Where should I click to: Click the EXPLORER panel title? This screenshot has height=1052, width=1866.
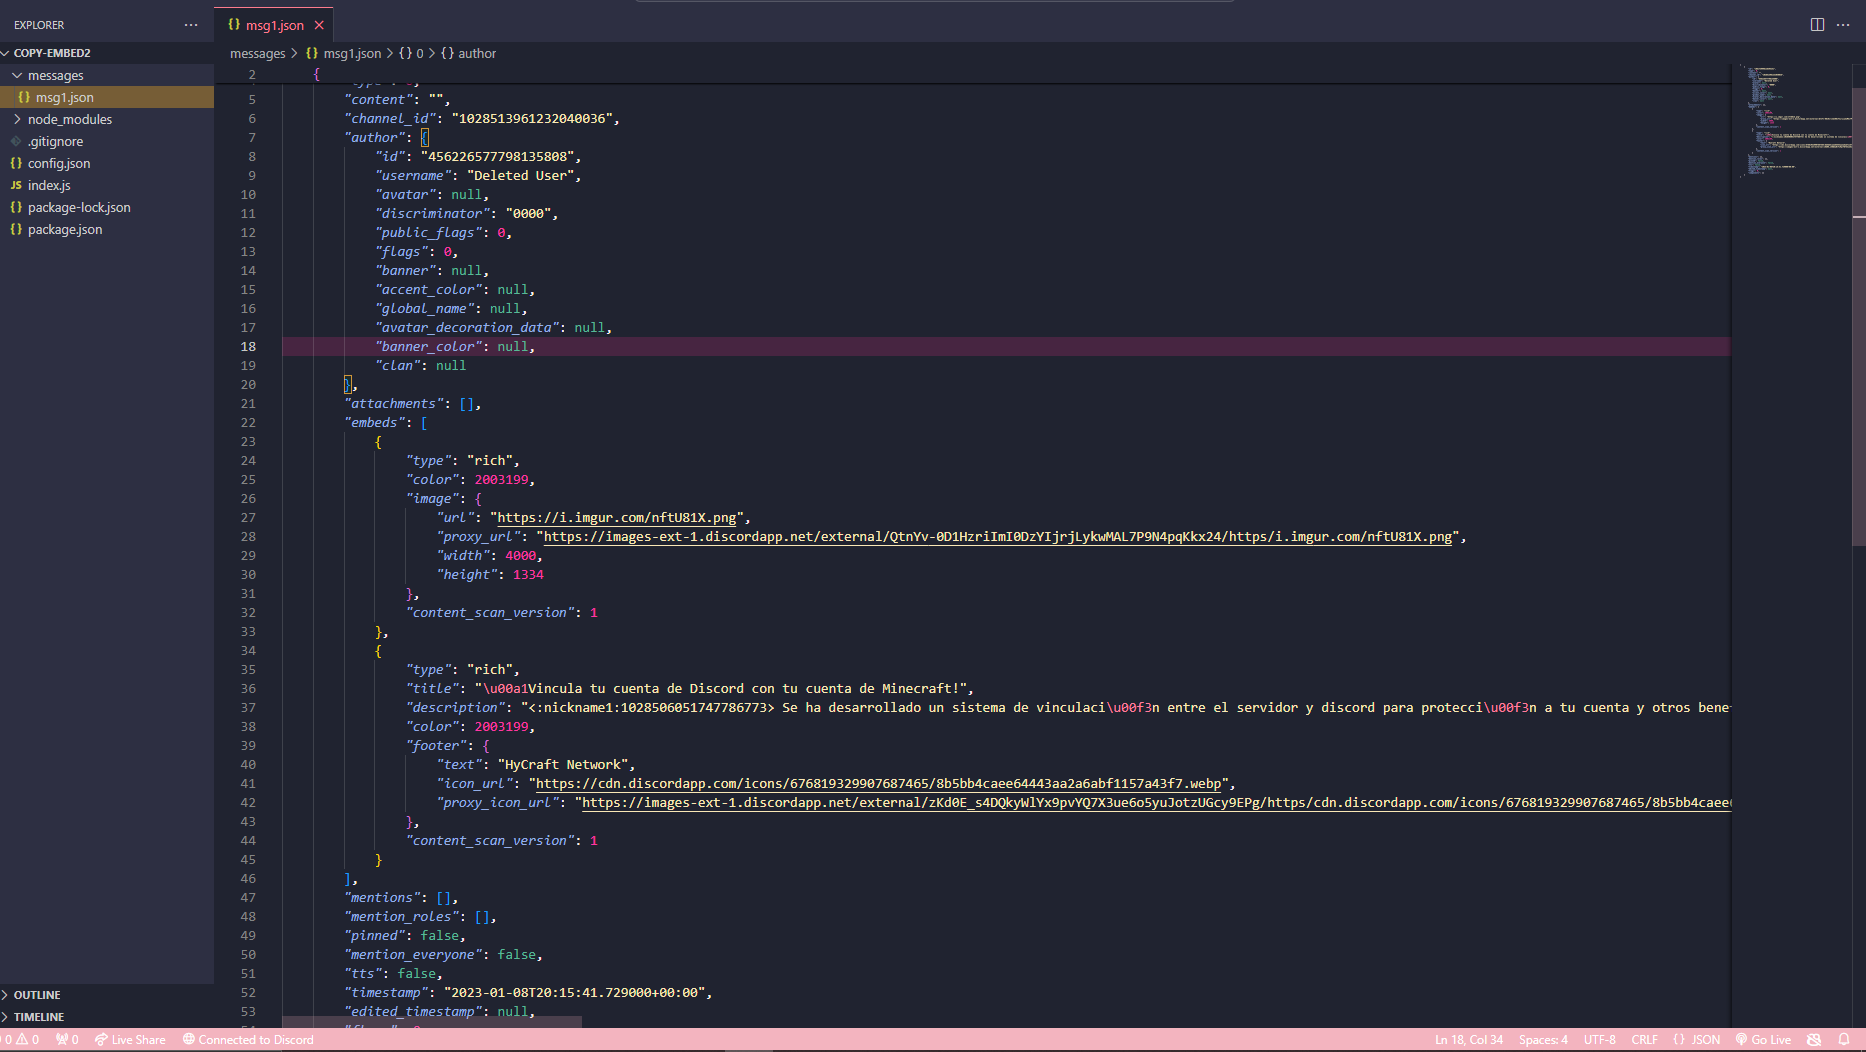39,25
